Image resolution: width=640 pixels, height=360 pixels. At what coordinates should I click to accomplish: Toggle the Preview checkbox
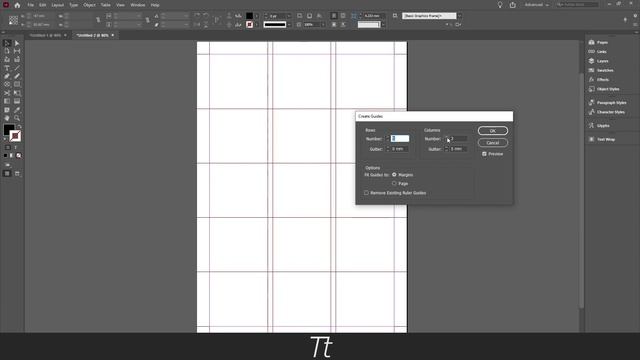[484, 154]
